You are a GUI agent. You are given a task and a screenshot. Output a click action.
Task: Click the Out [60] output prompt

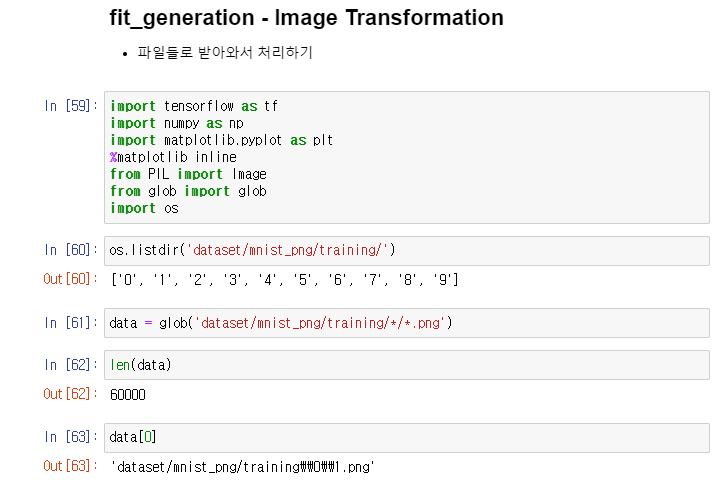(71, 279)
